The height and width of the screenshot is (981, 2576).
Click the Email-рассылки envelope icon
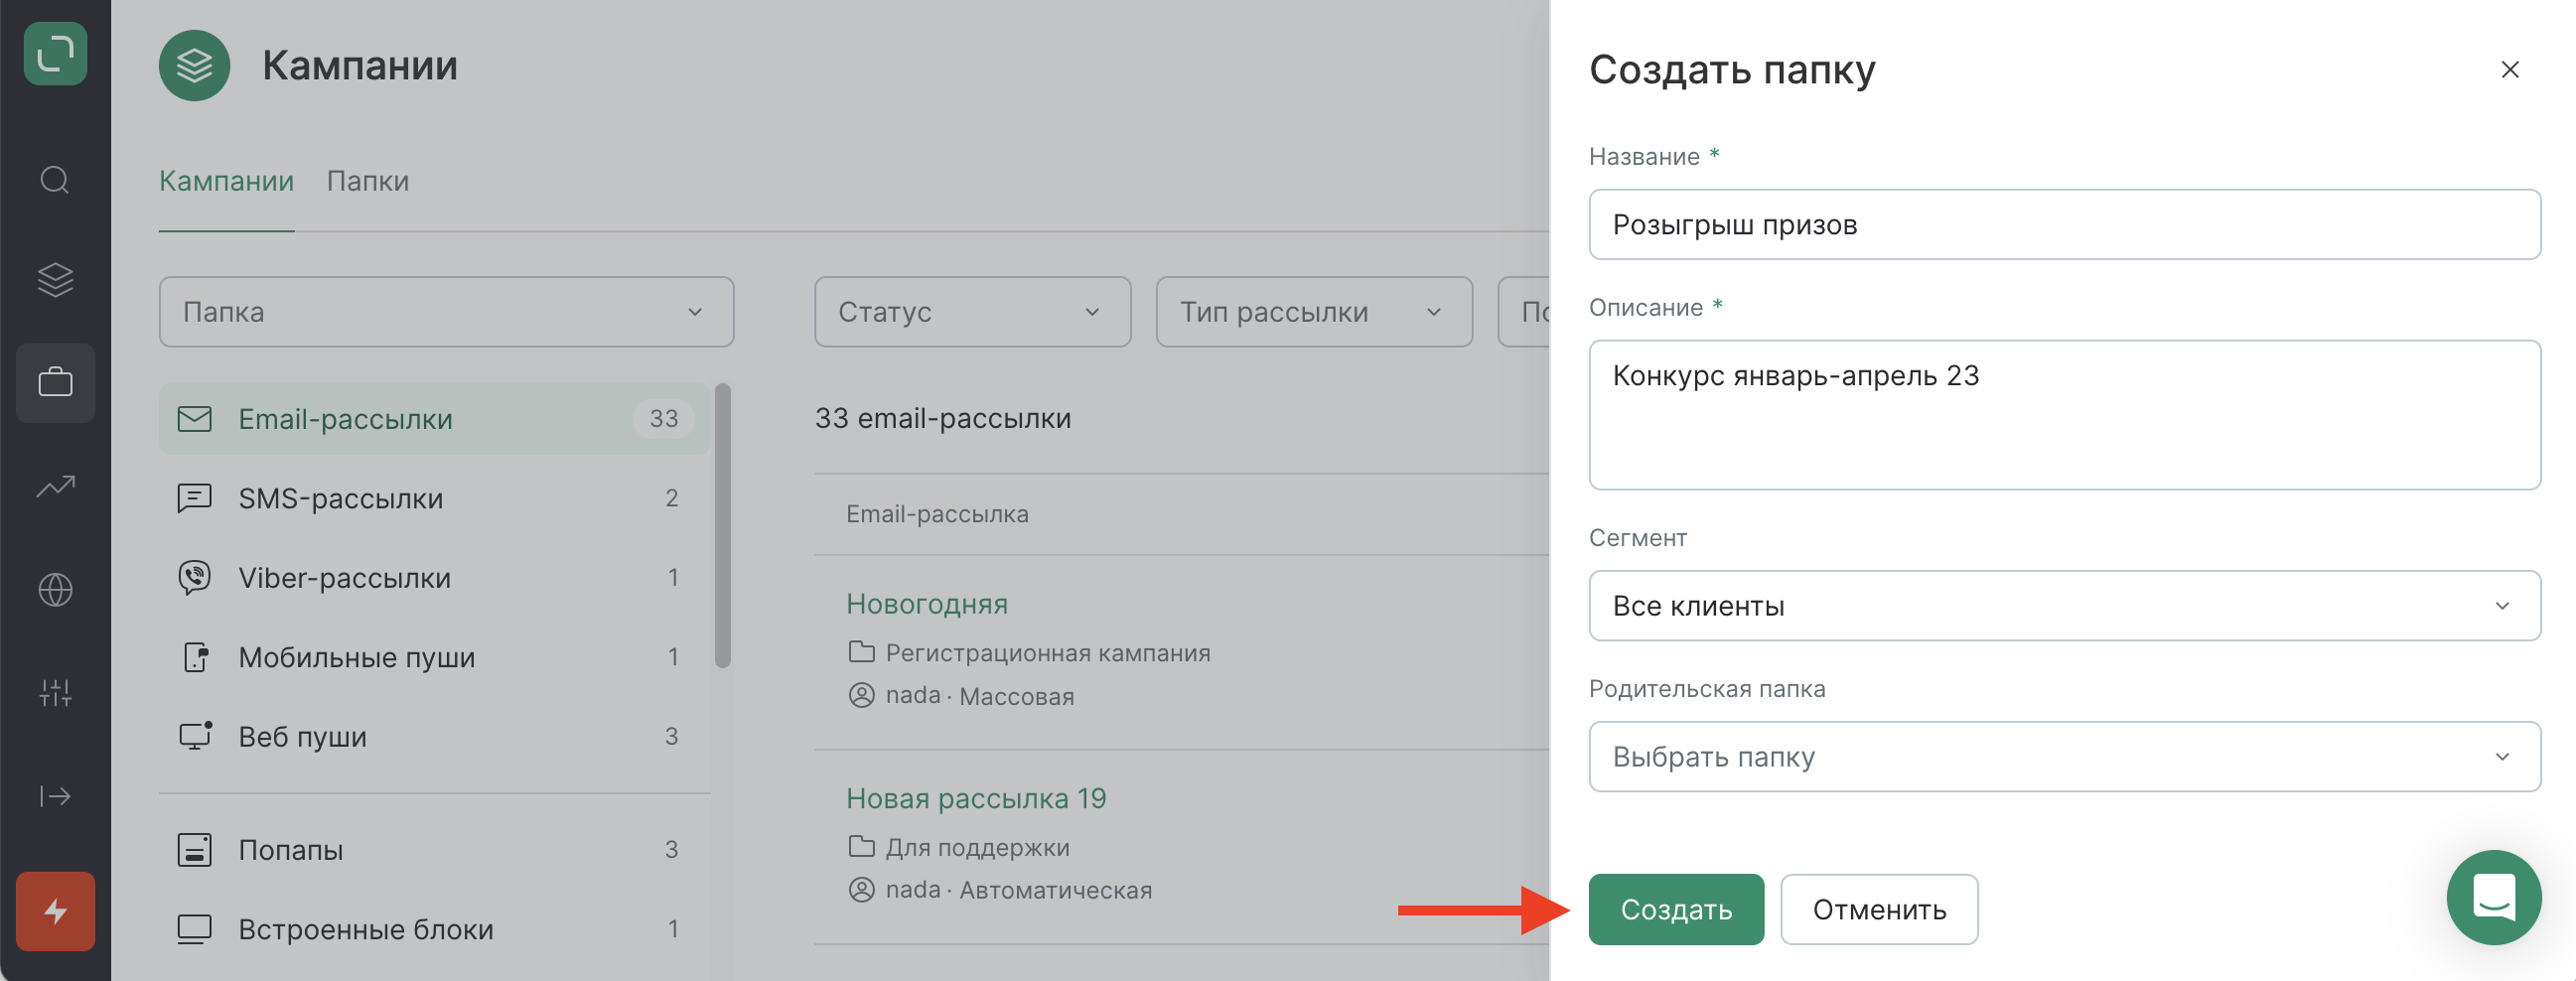point(194,419)
